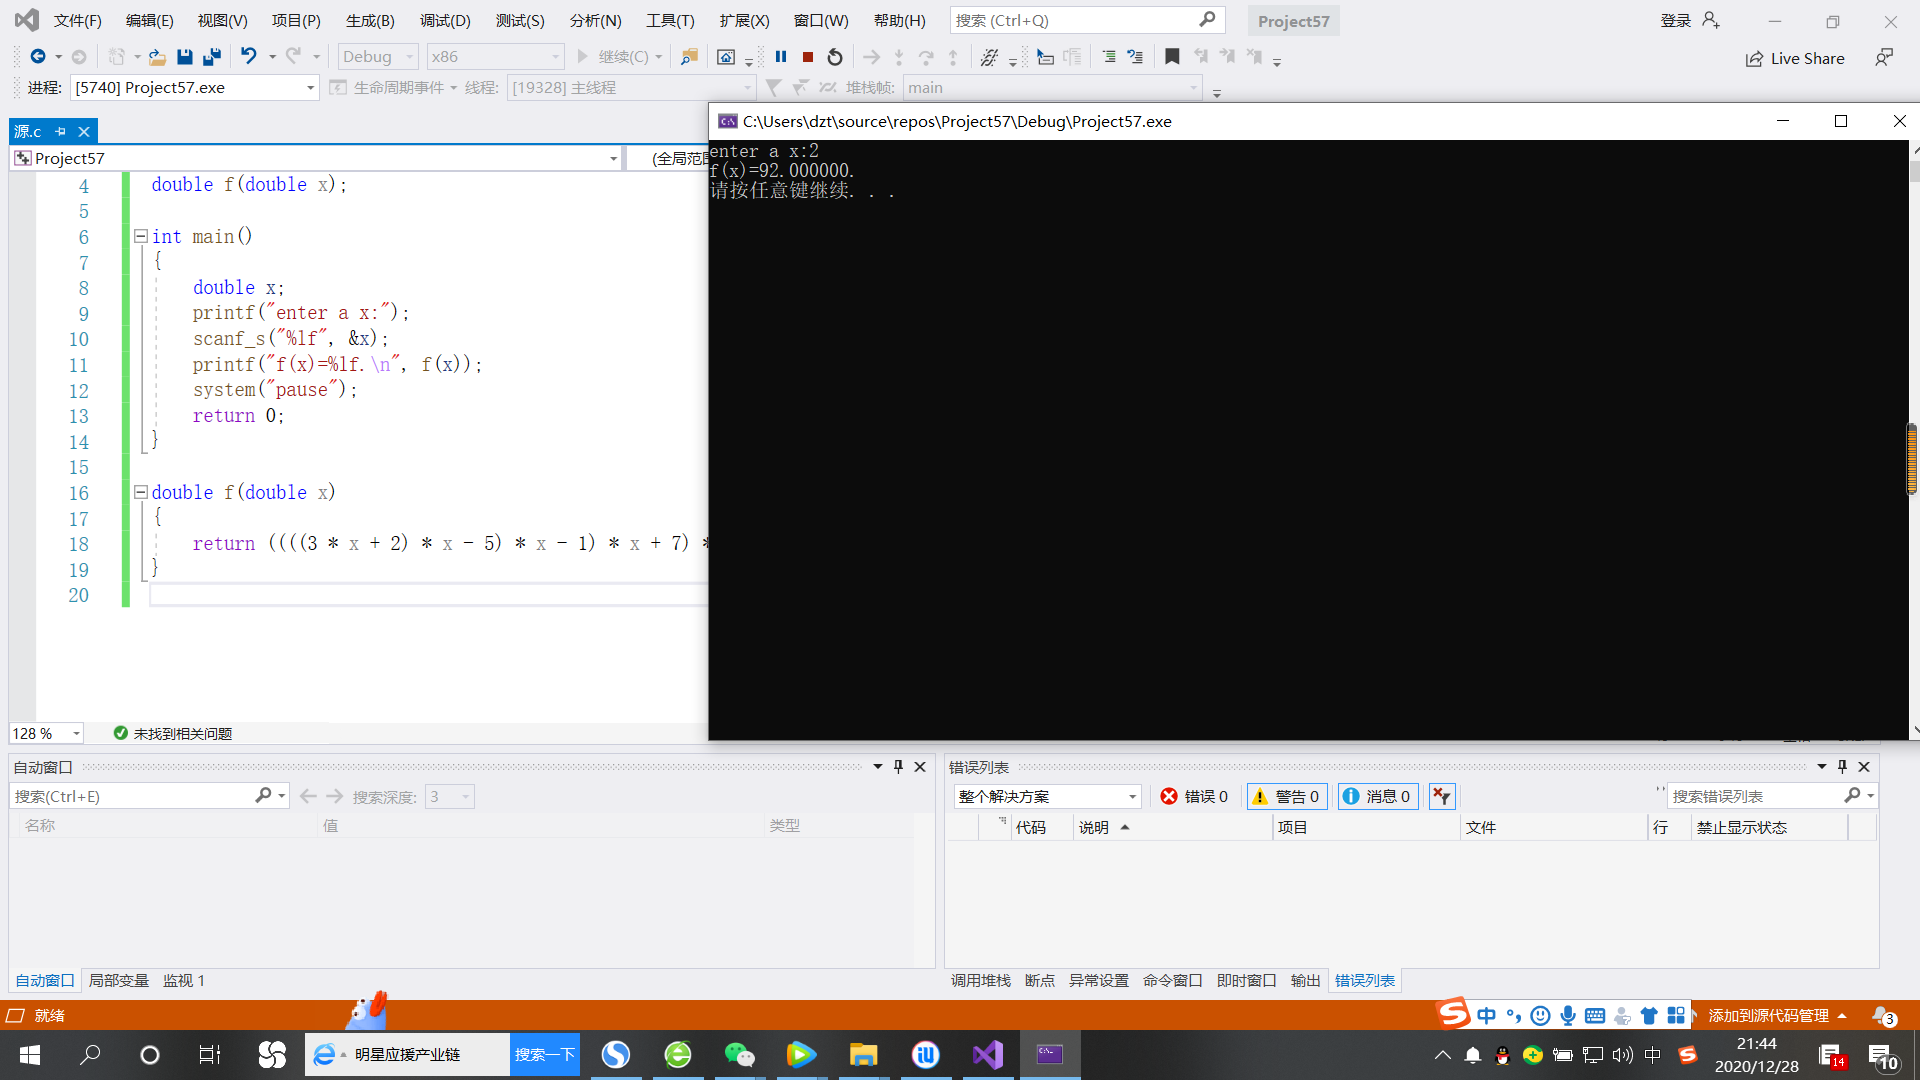This screenshot has width=1920, height=1080.
Task: Open the process [5740] Project57.exe dropdown
Action: pos(310,88)
